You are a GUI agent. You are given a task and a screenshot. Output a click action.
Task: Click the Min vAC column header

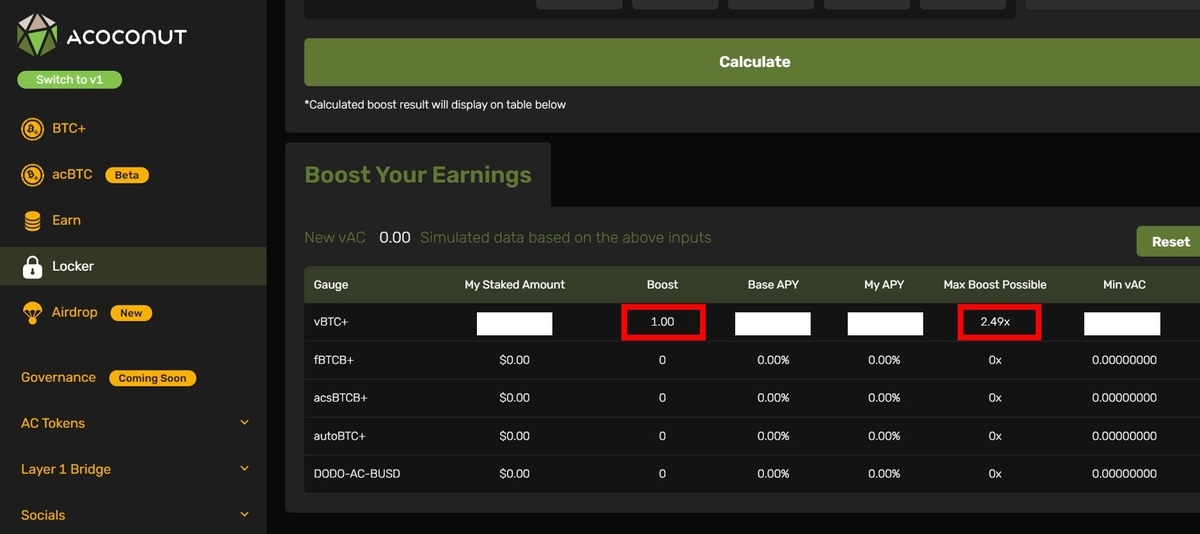[1122, 285]
